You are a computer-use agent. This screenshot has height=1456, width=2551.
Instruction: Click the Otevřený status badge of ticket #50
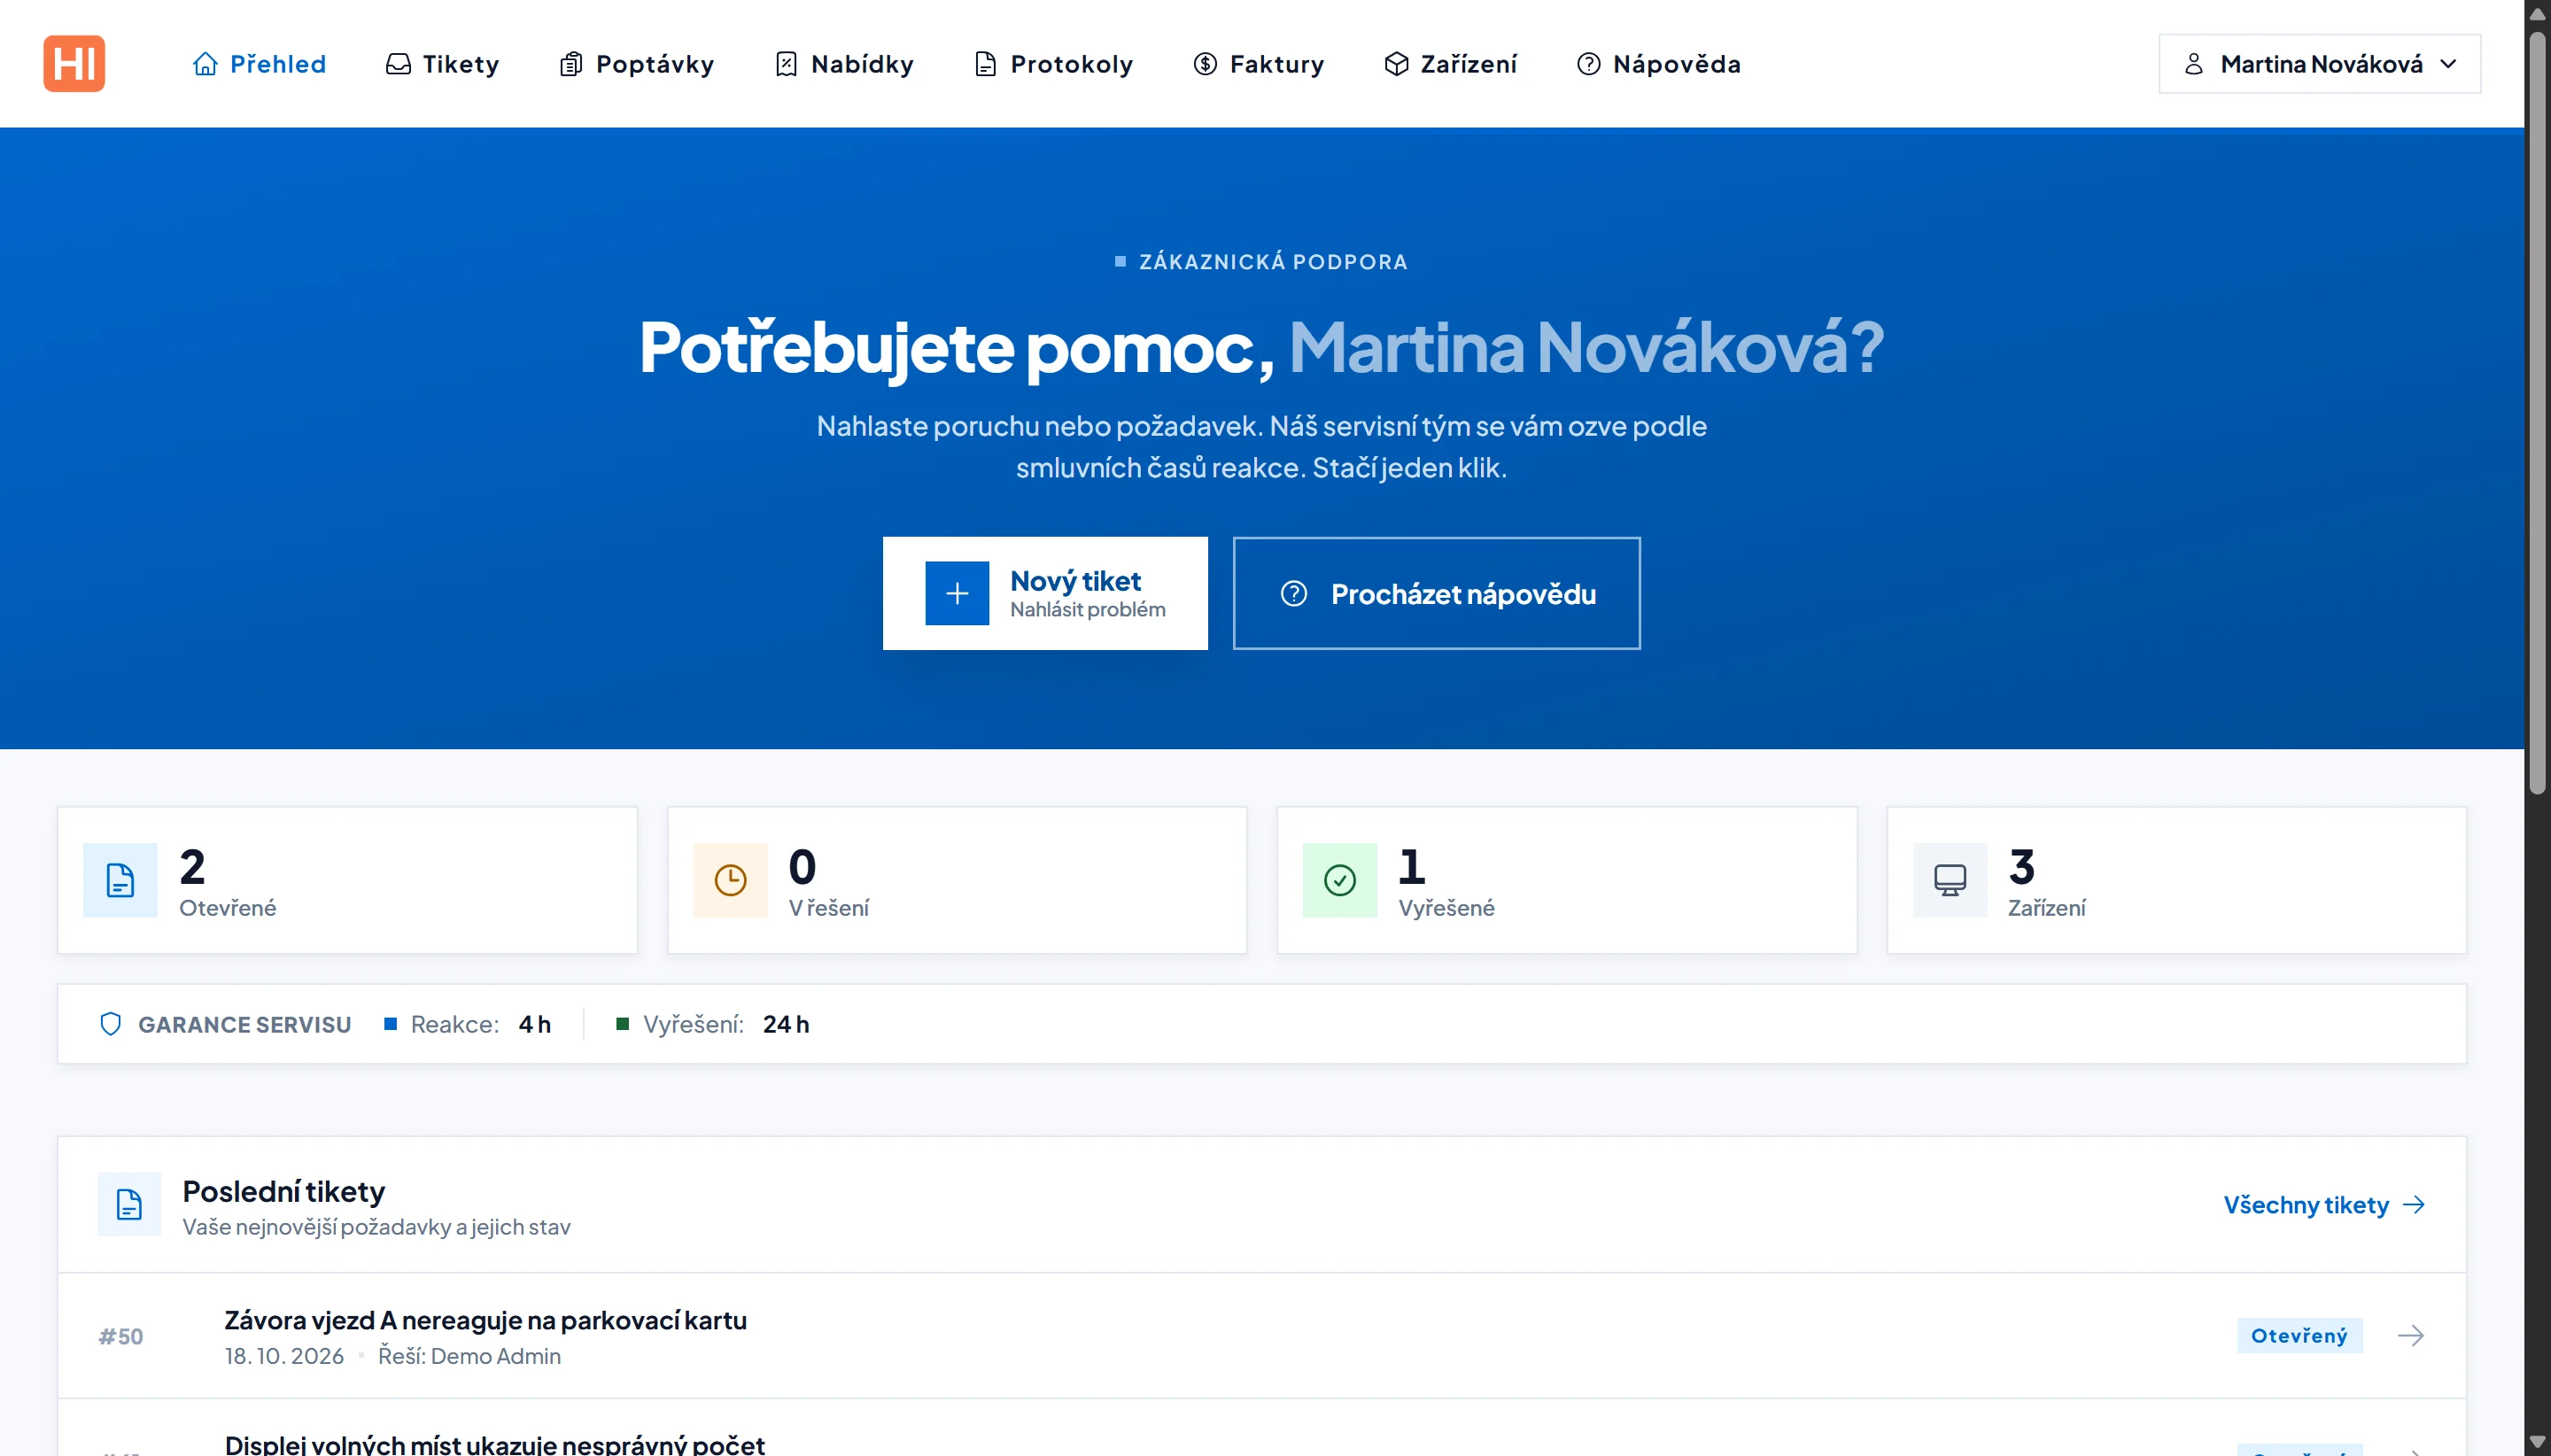pos(2299,1336)
